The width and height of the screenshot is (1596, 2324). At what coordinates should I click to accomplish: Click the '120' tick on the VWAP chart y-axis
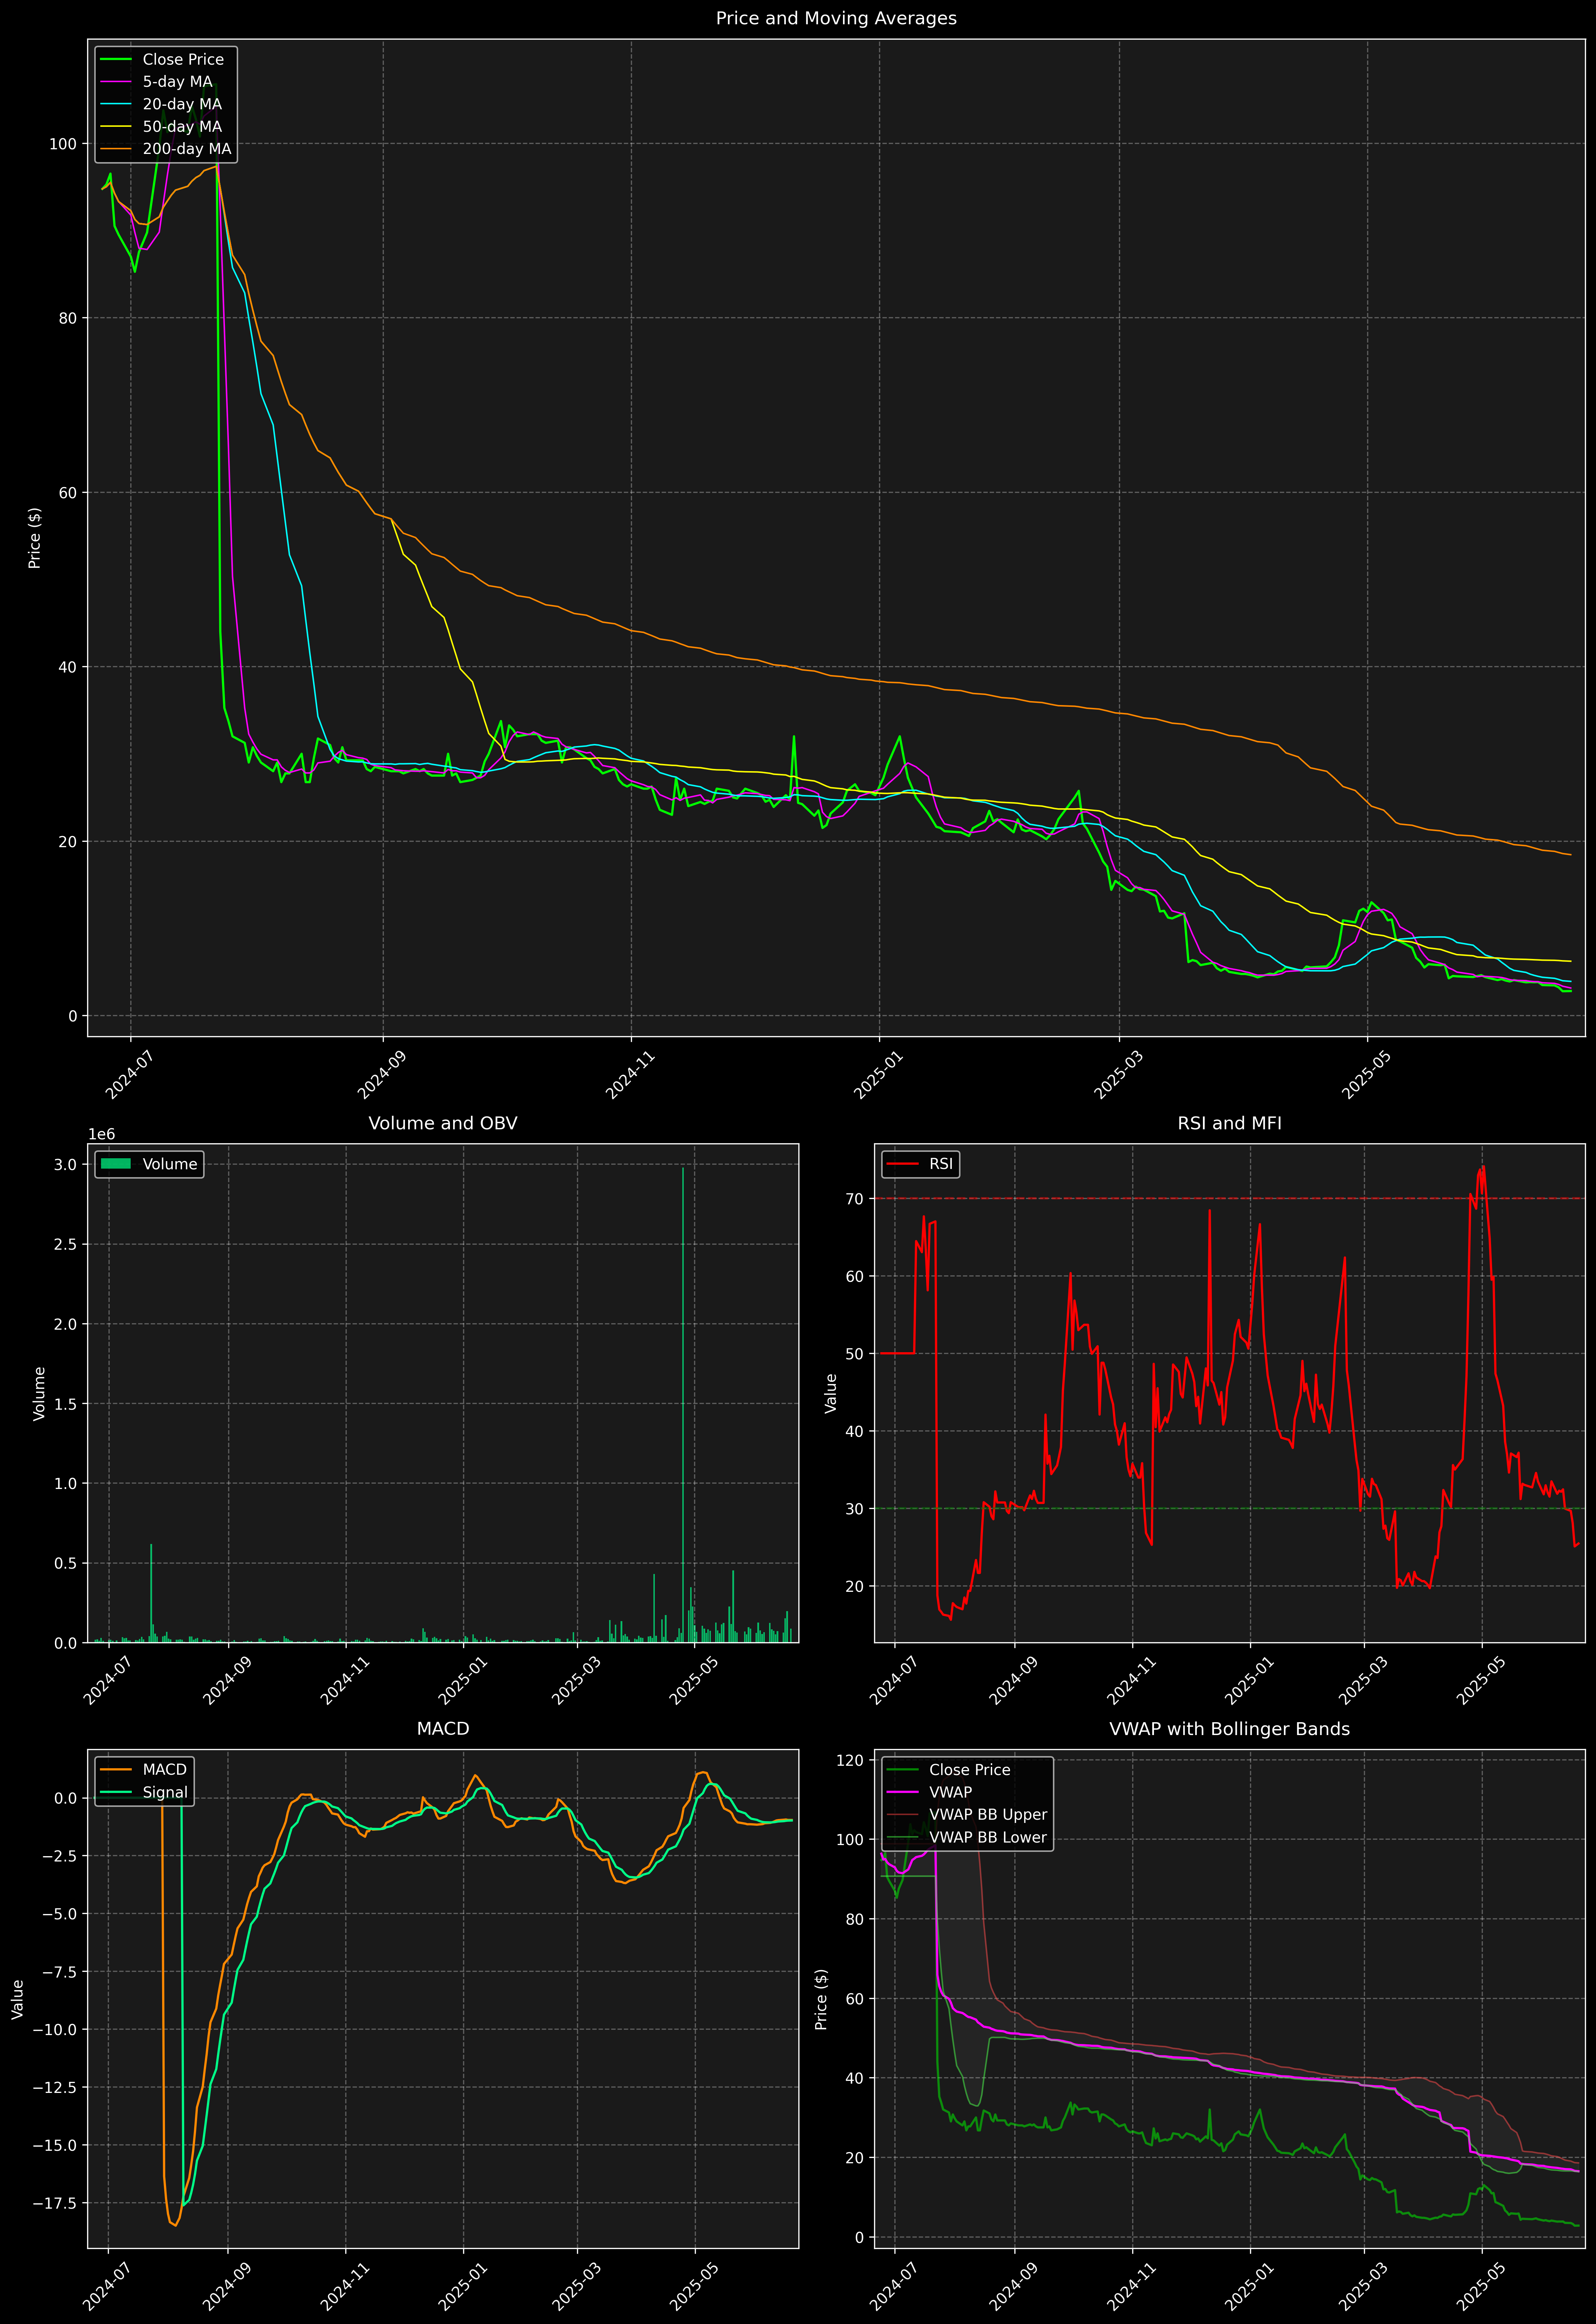coord(850,1760)
